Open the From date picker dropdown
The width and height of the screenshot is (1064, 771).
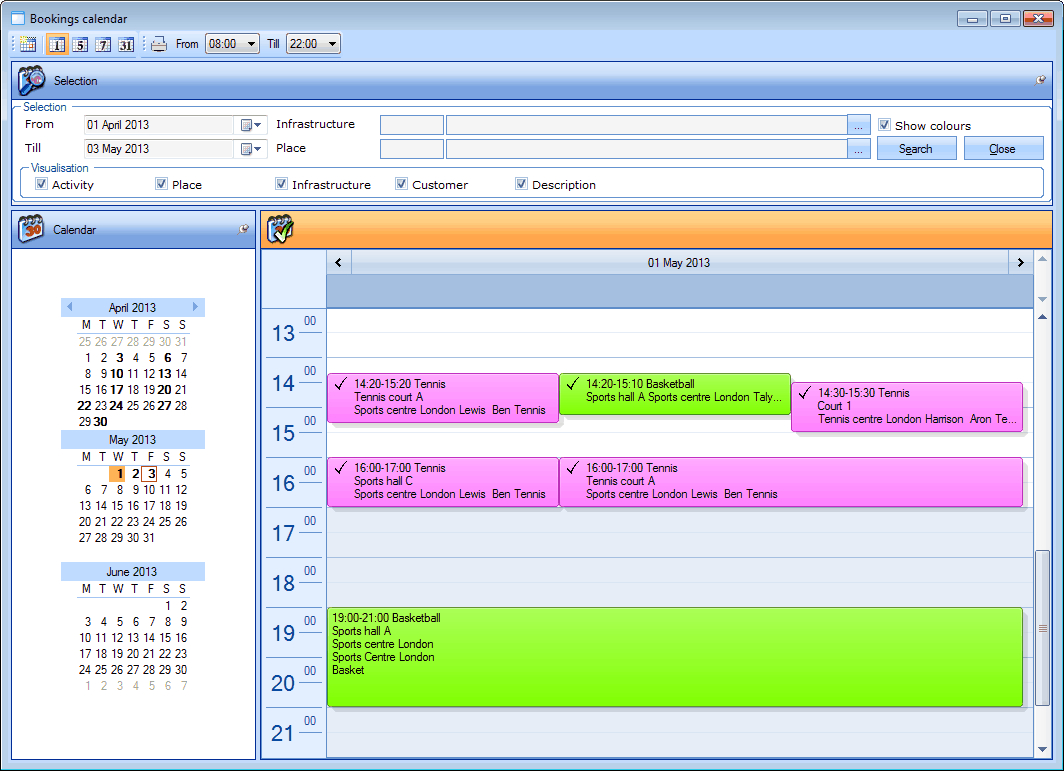250,125
